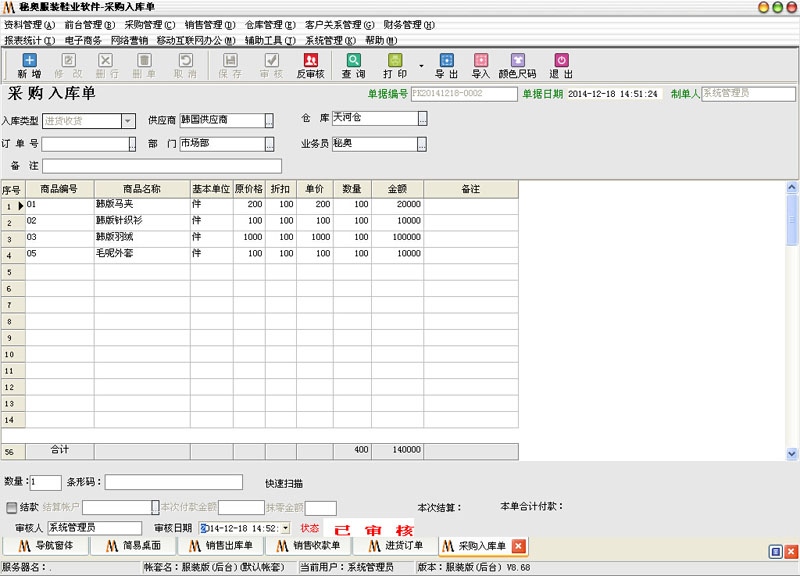
Task: Click the 删单 (delete document) toolbar icon
Action: 144,65
